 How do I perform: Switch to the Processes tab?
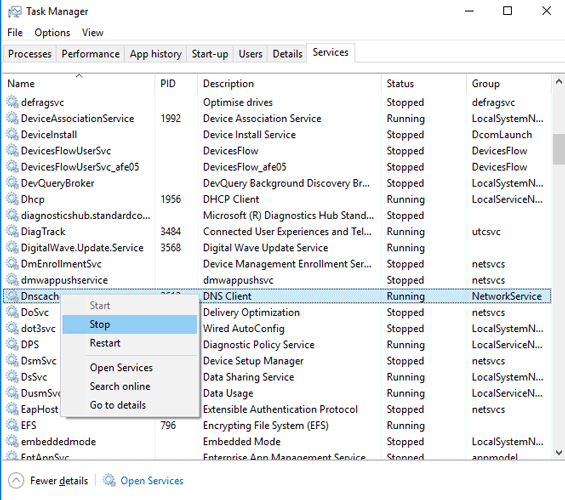pyautogui.click(x=30, y=54)
